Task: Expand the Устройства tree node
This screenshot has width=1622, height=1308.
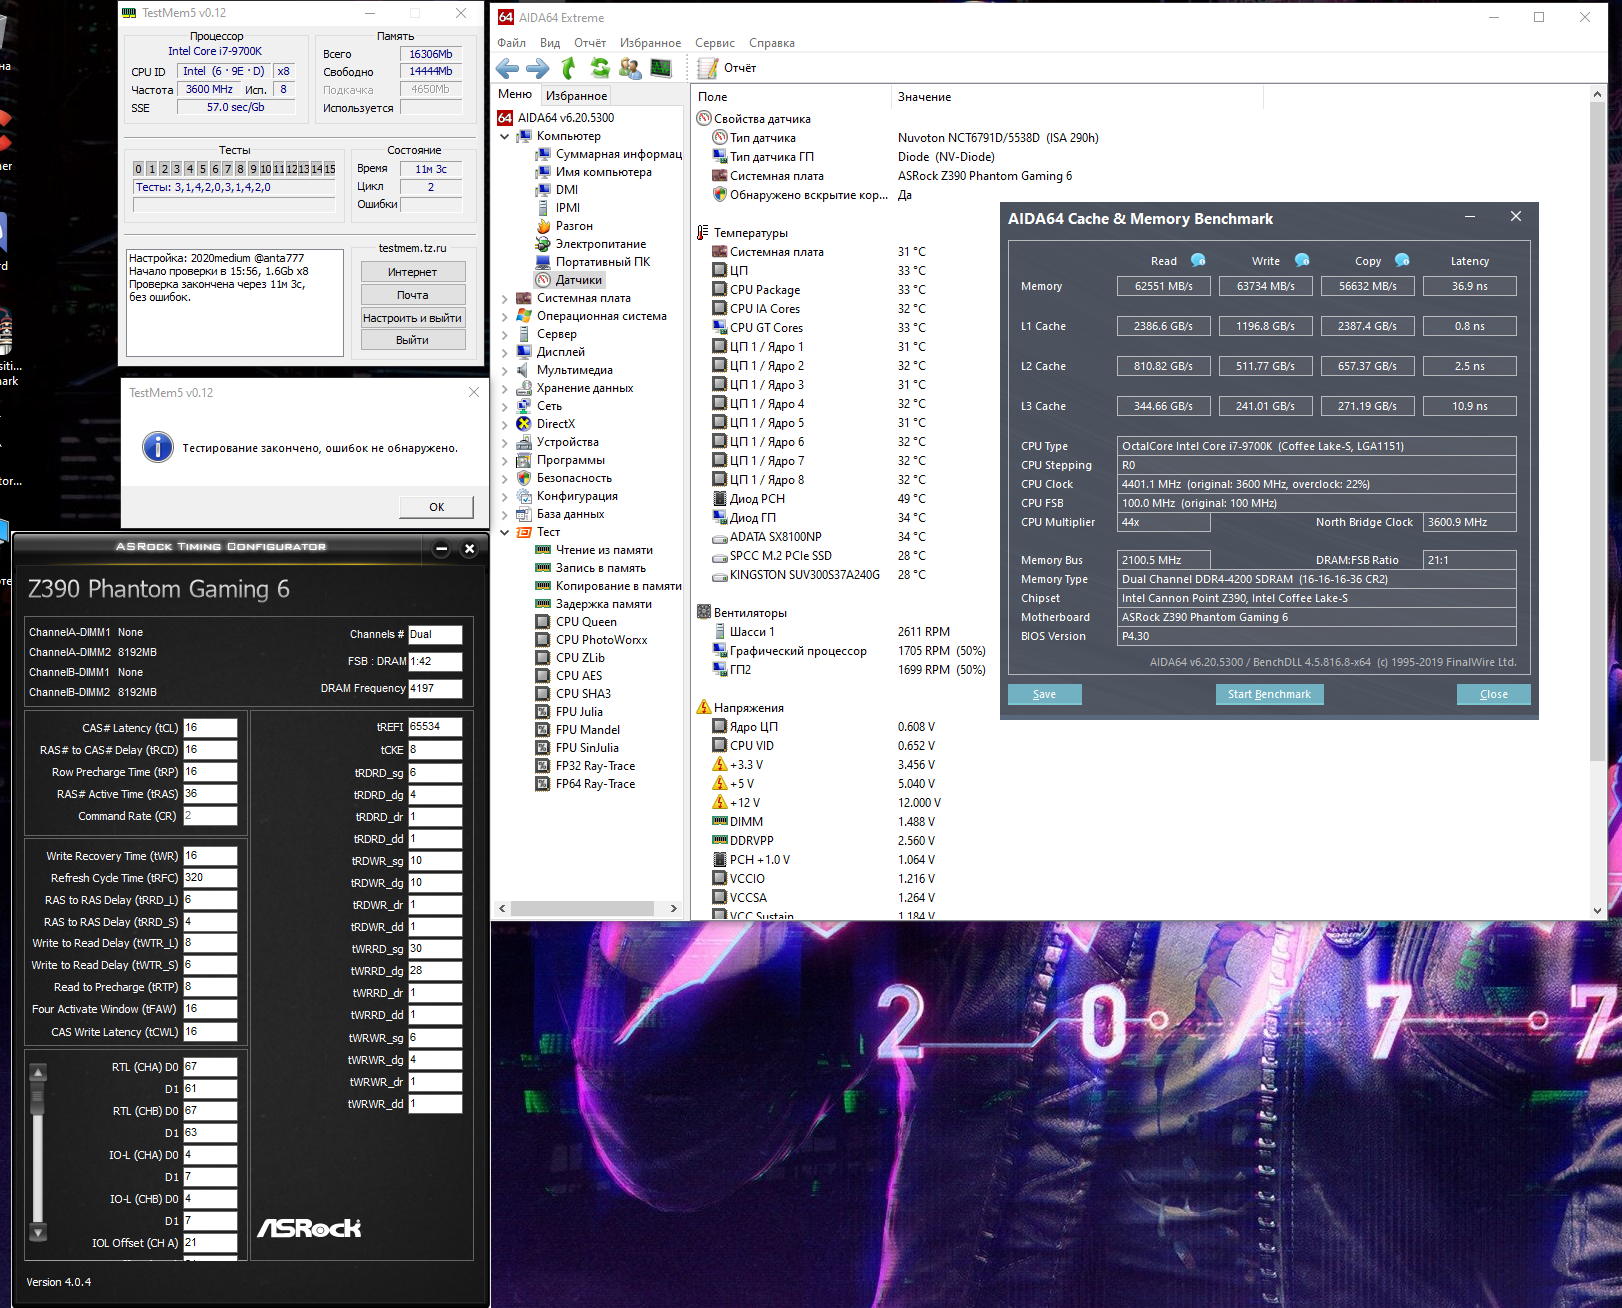Action: point(505,442)
